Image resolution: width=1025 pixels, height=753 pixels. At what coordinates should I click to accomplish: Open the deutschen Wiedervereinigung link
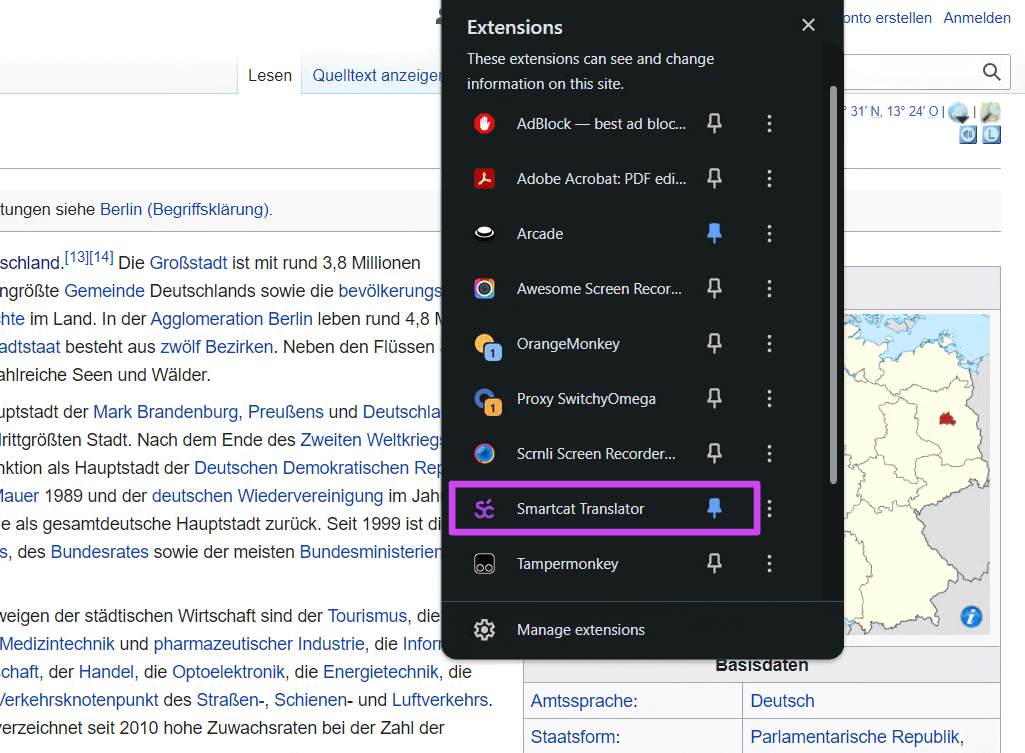click(267, 495)
